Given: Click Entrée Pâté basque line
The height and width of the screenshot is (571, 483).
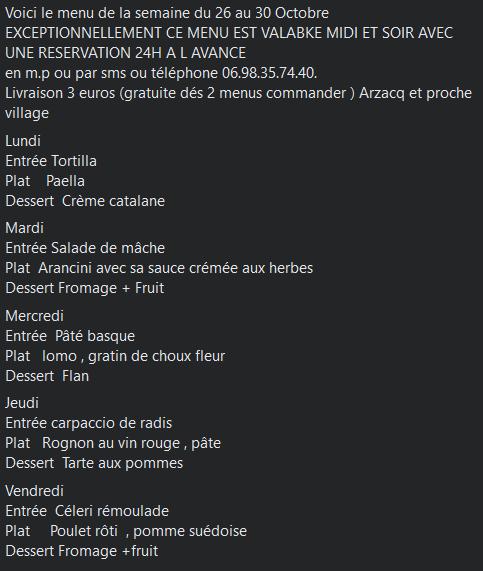Looking at the screenshot, I should (70, 336).
